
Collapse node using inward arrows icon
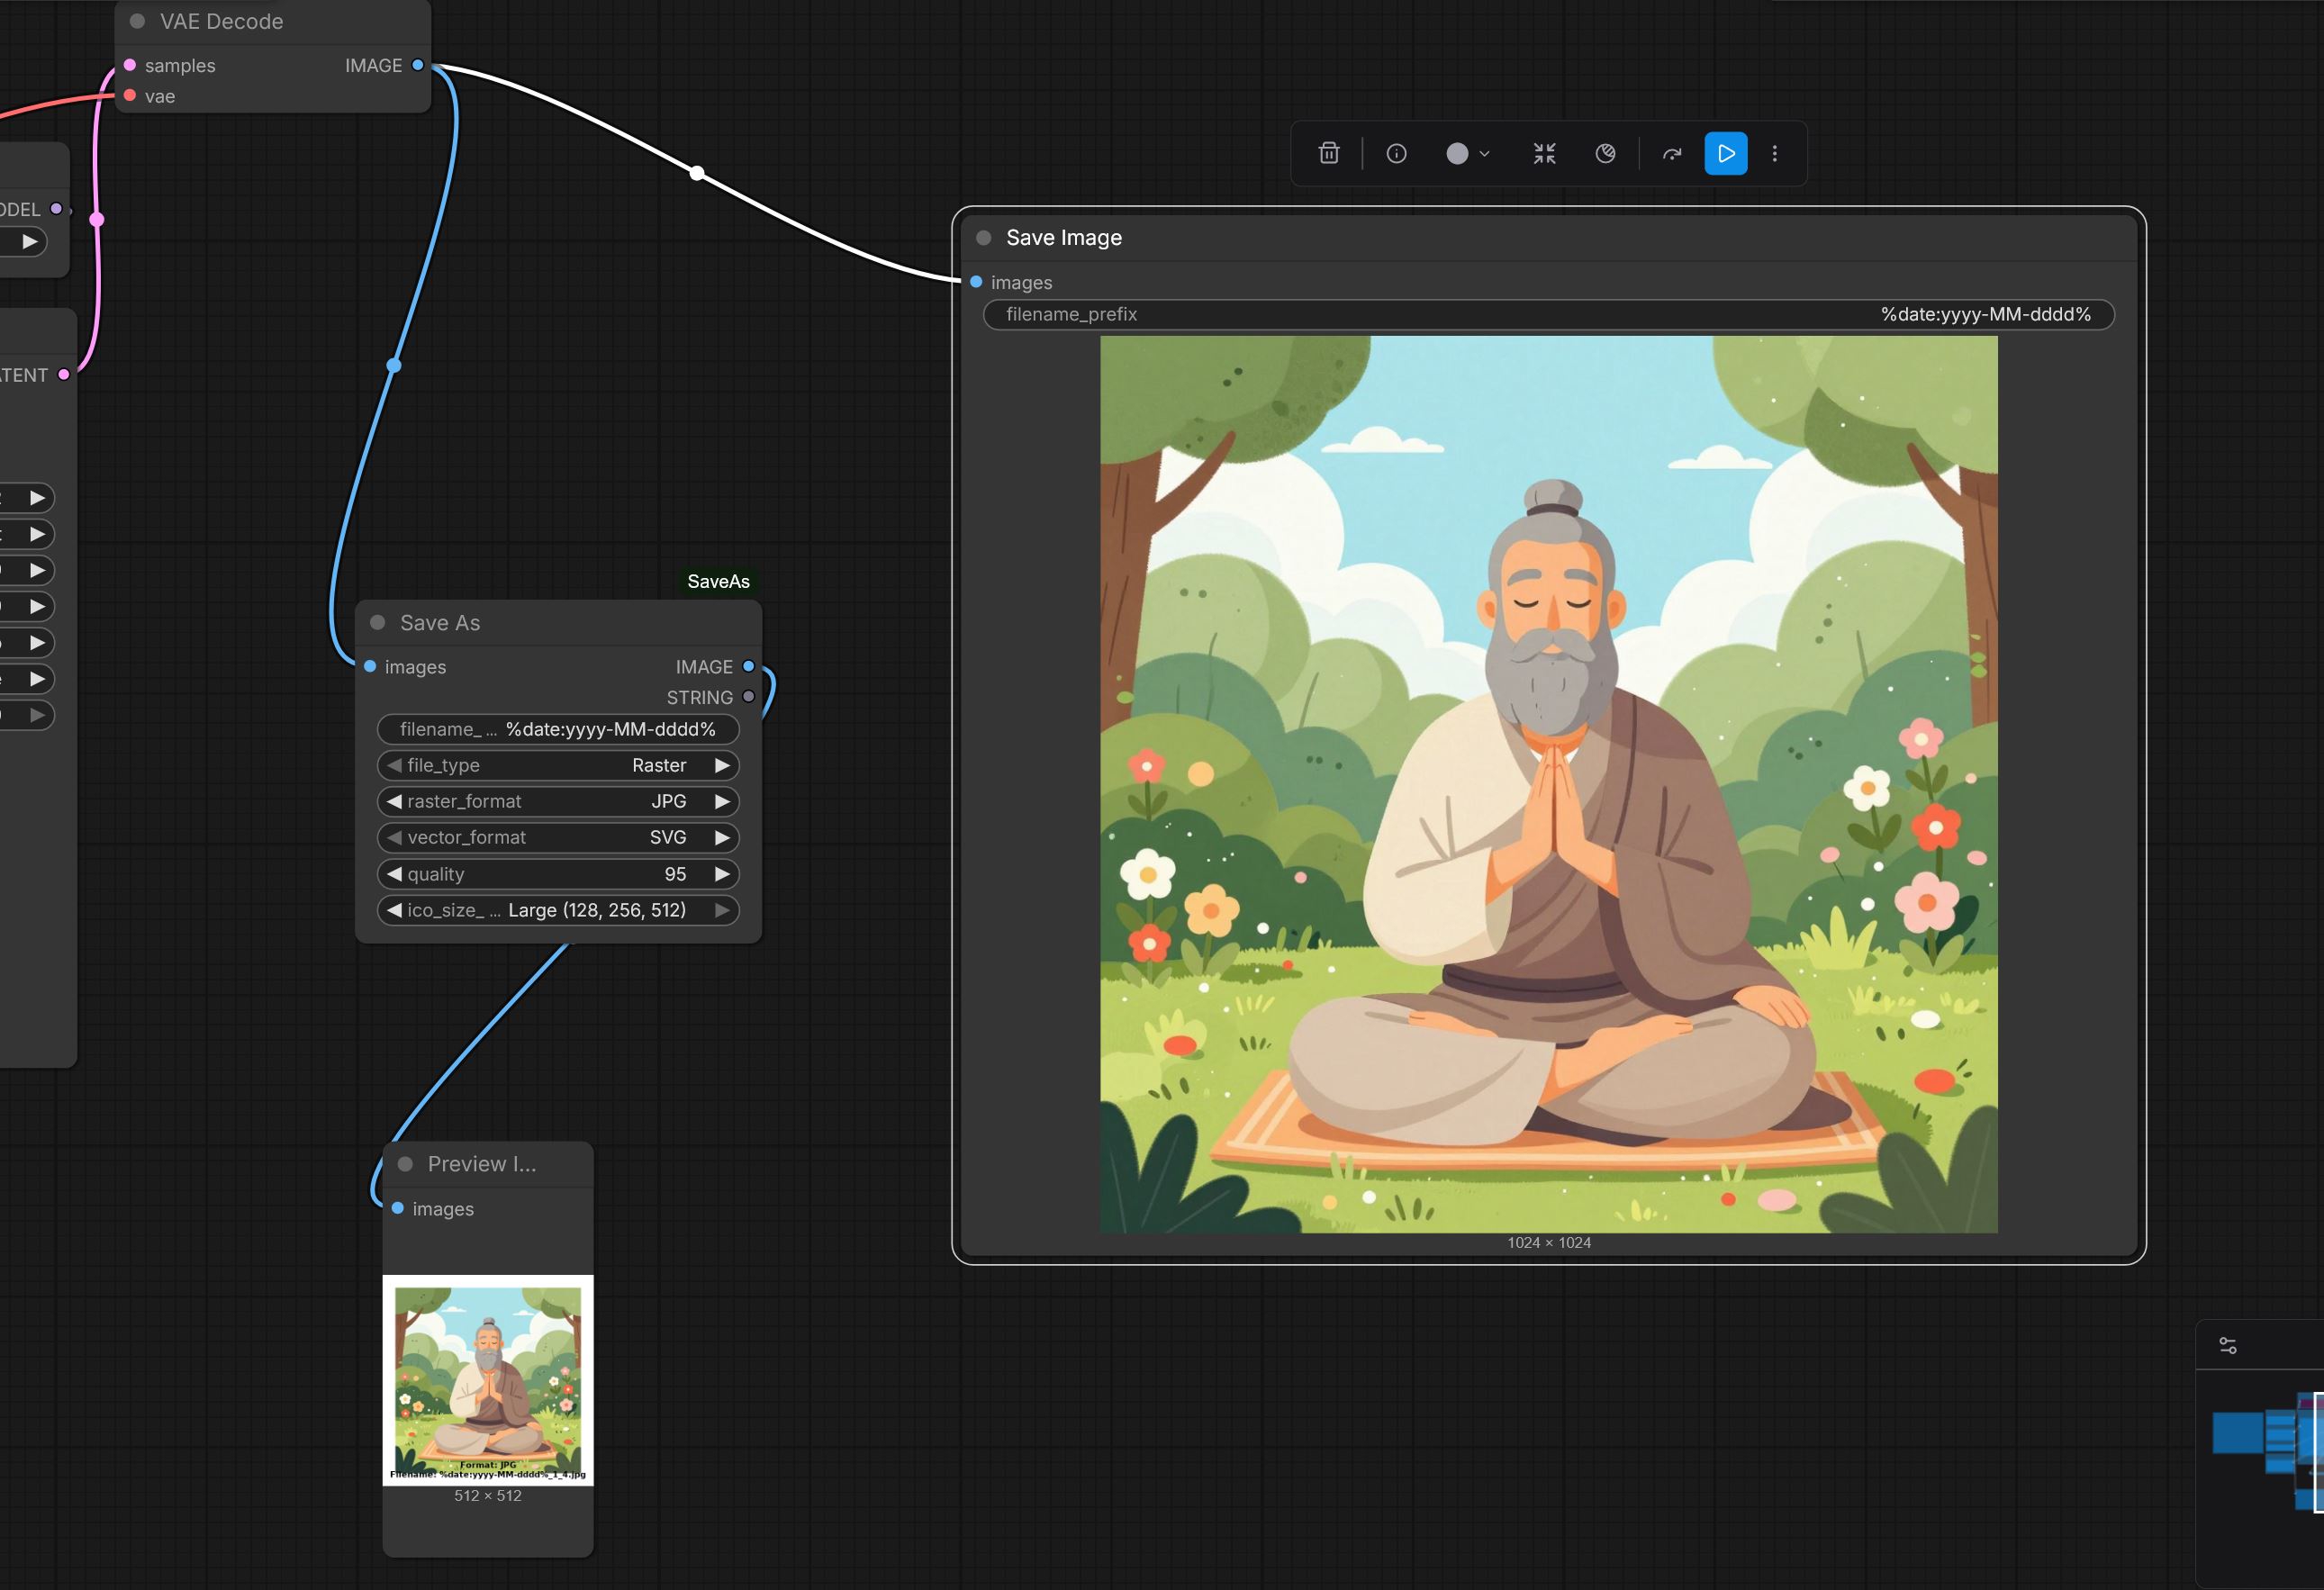coord(1544,153)
